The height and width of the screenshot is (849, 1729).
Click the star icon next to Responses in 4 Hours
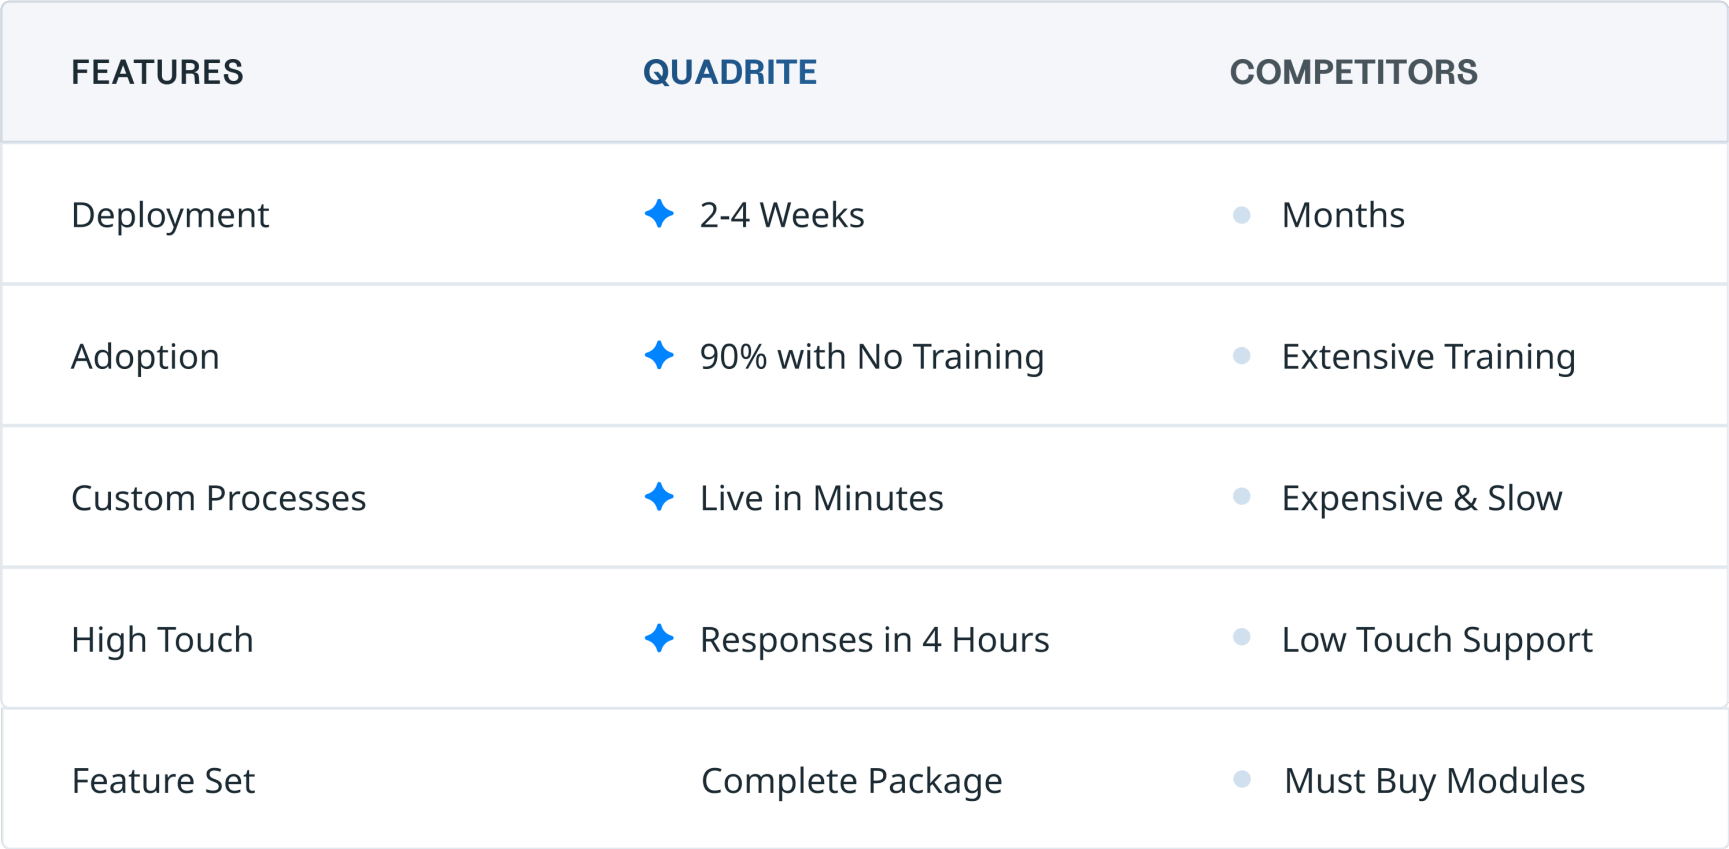click(659, 638)
